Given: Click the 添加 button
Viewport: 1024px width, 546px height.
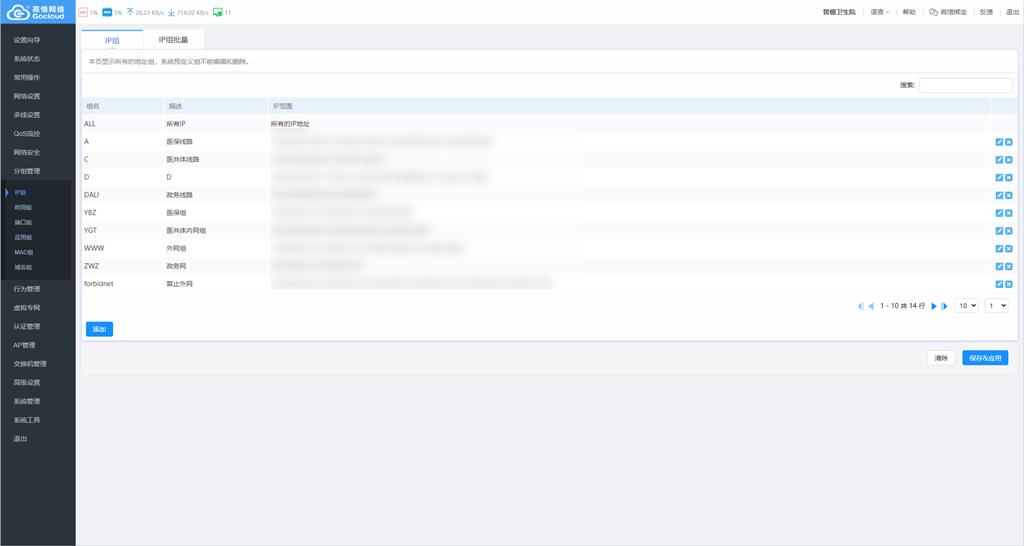Looking at the screenshot, I should pos(99,329).
